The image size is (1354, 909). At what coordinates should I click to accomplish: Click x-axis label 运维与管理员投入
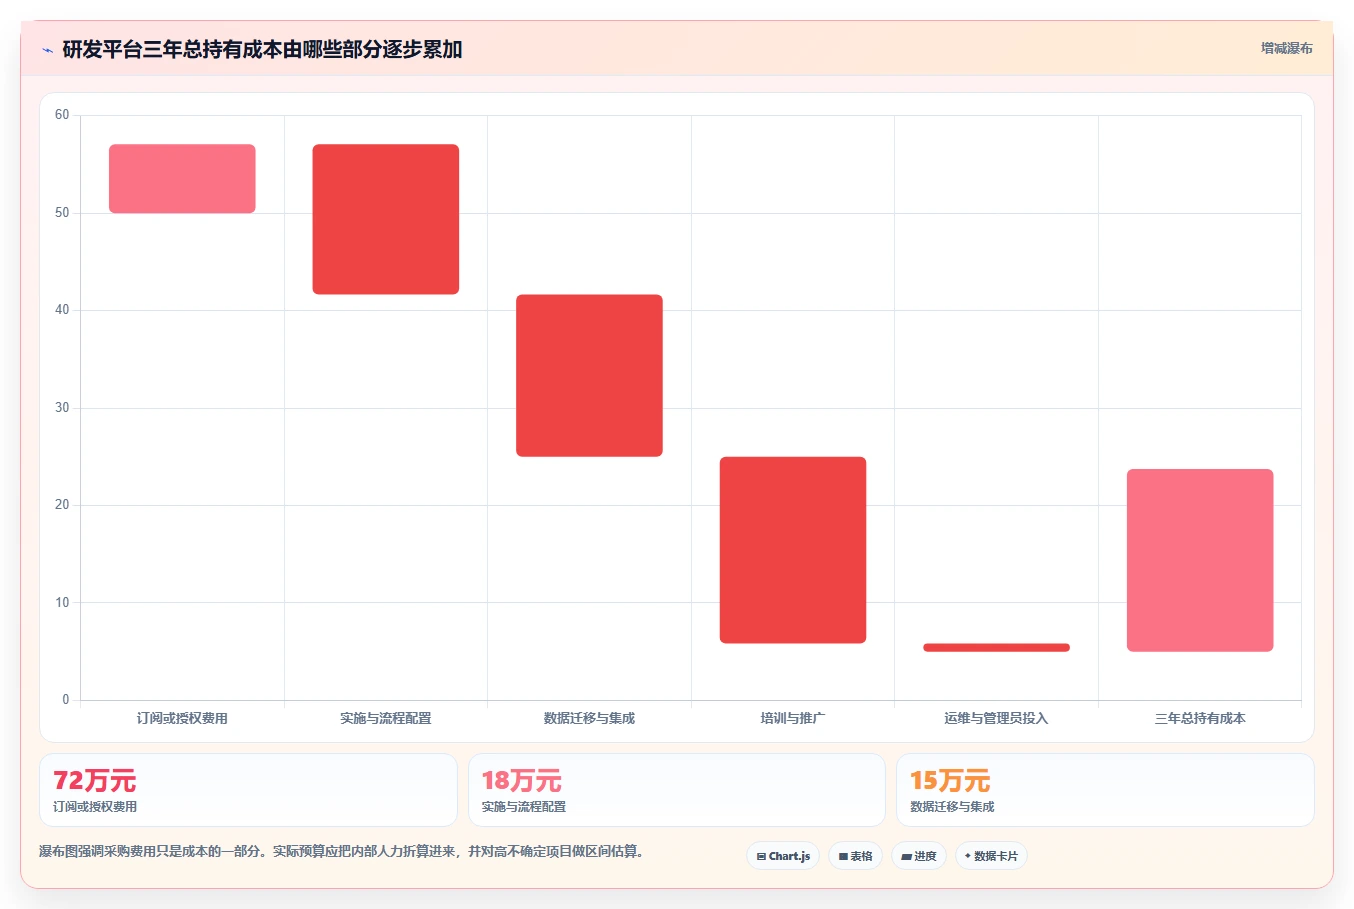pyautogui.click(x=996, y=718)
